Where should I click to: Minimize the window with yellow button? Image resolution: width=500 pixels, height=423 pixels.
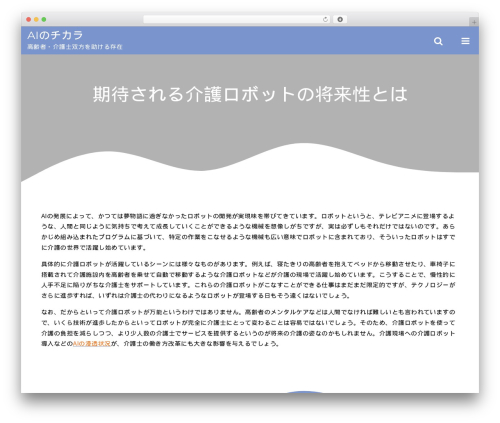[36, 20]
